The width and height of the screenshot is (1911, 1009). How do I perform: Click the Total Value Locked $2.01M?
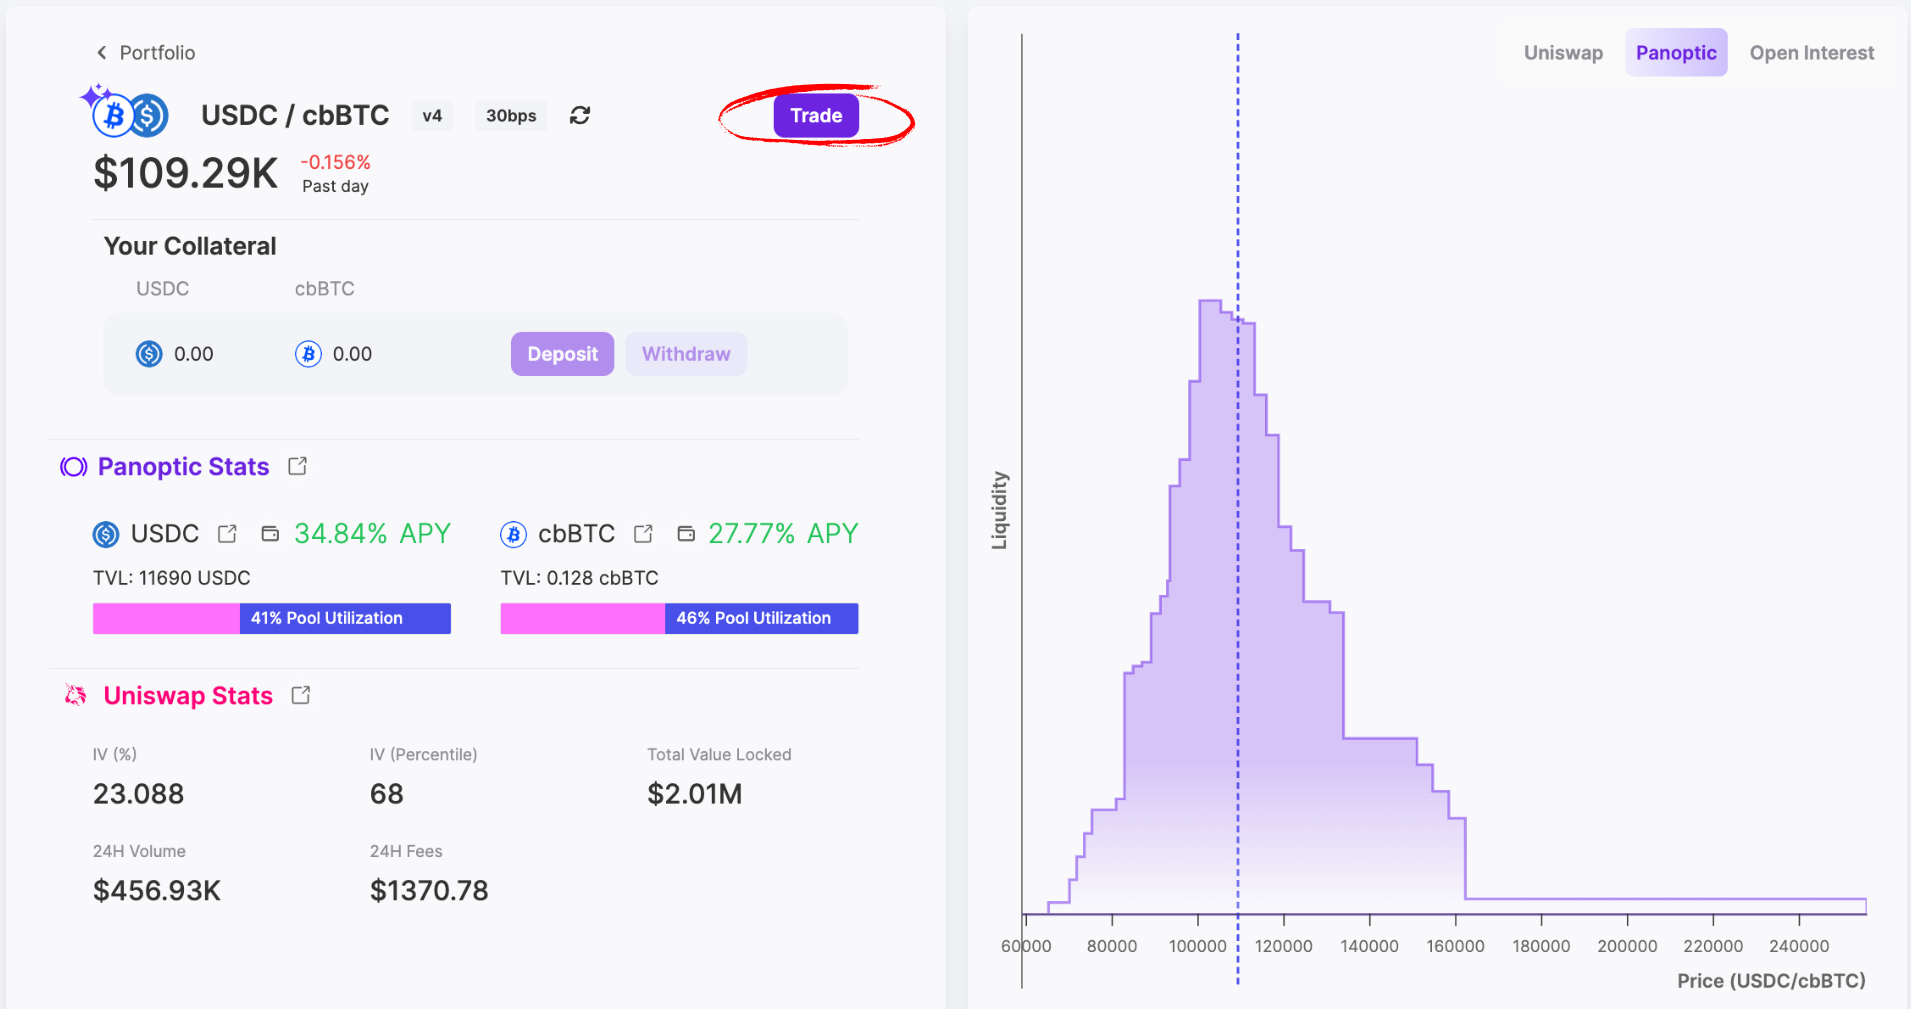click(x=695, y=794)
